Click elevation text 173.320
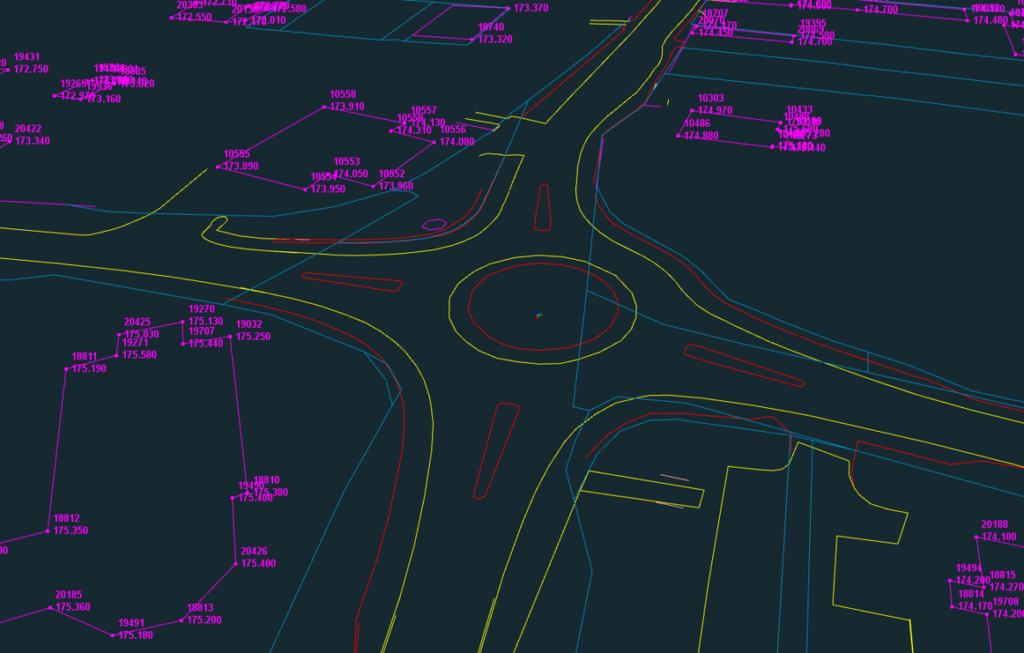 point(496,40)
